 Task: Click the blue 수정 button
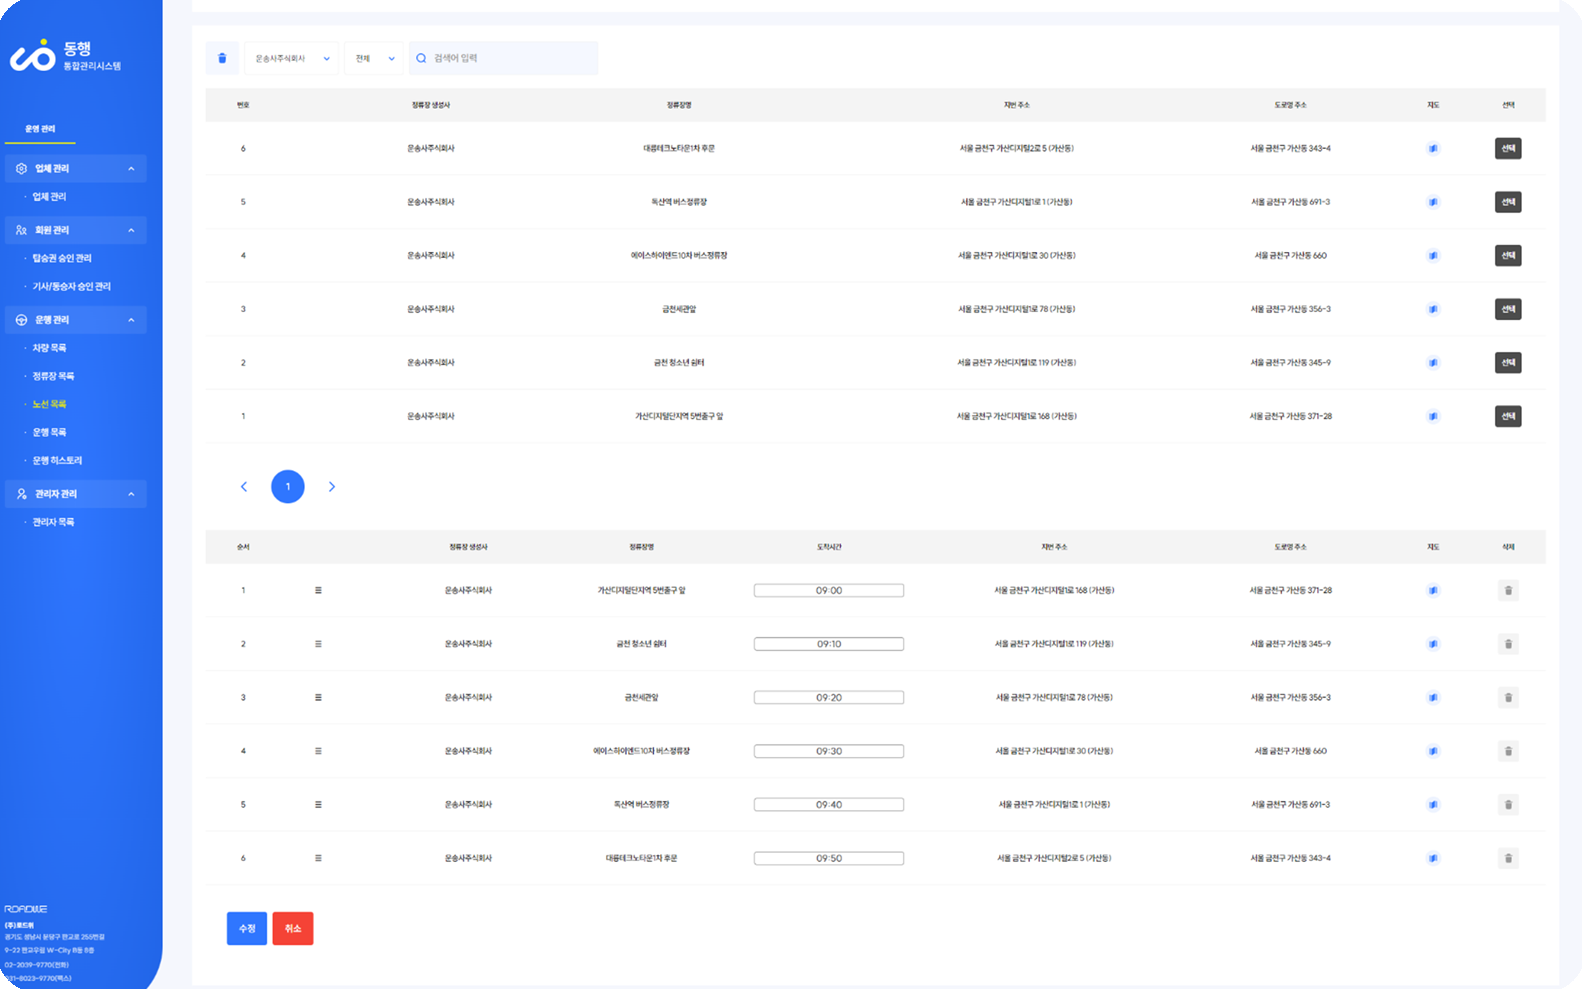pyautogui.click(x=247, y=928)
